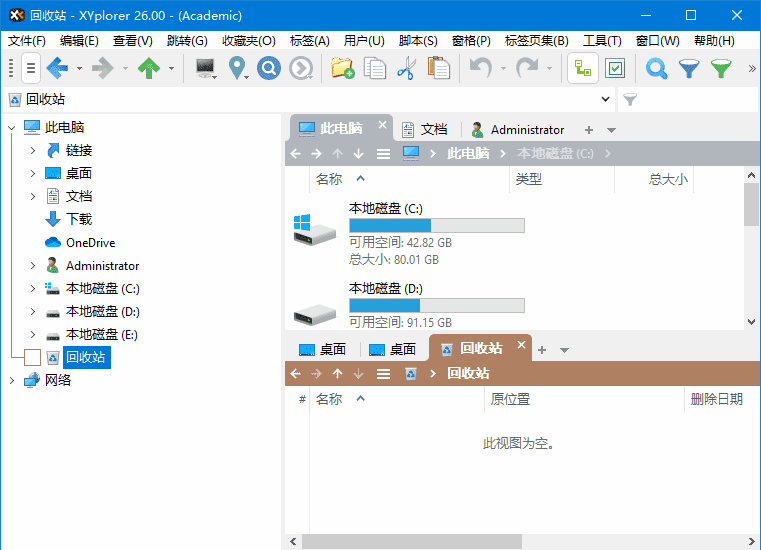Add a new tab in upper pane
This screenshot has height=550, width=761.
(589, 130)
